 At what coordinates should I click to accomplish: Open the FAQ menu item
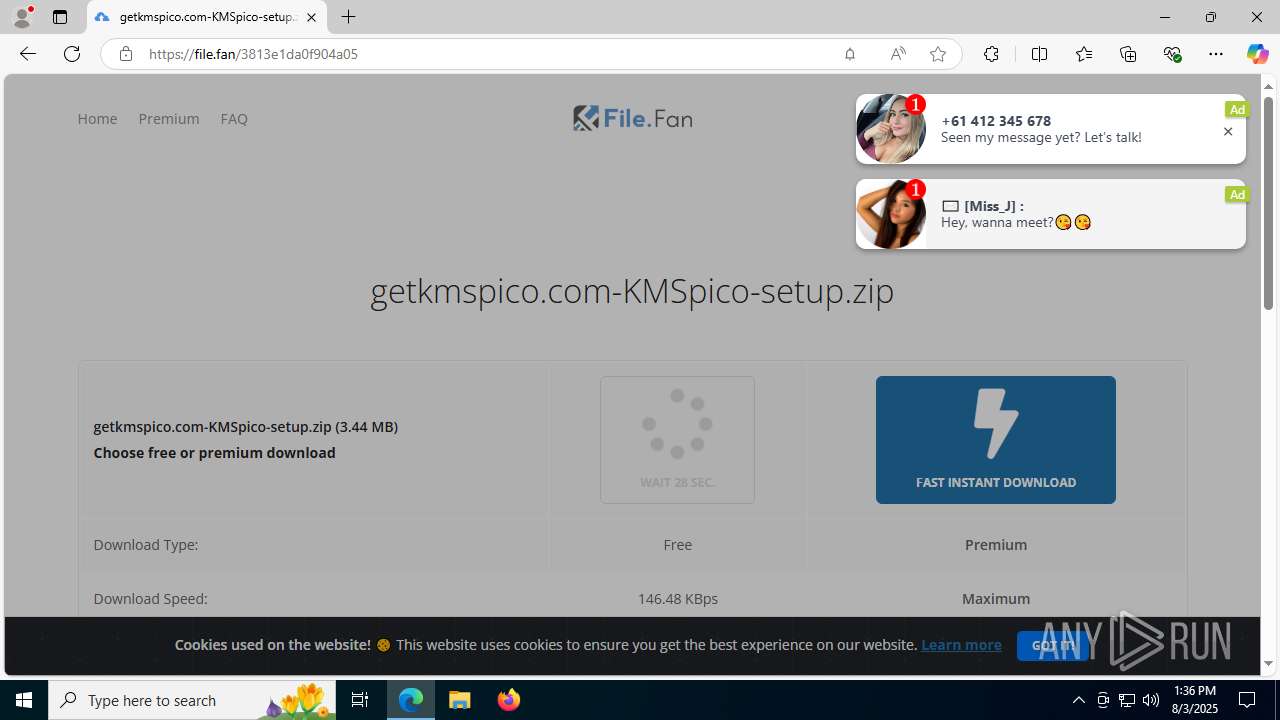click(234, 119)
